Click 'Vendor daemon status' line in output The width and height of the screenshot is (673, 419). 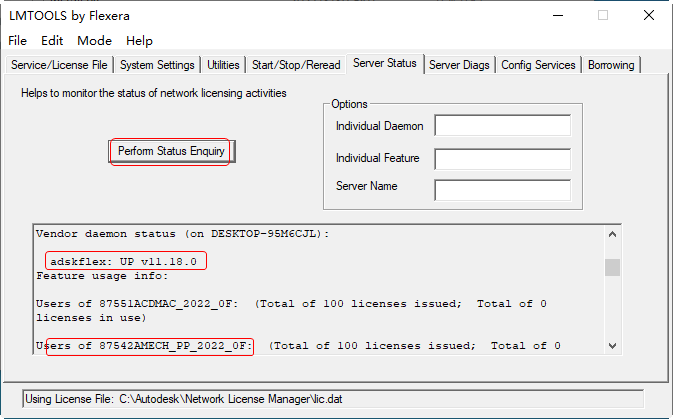[182, 234]
